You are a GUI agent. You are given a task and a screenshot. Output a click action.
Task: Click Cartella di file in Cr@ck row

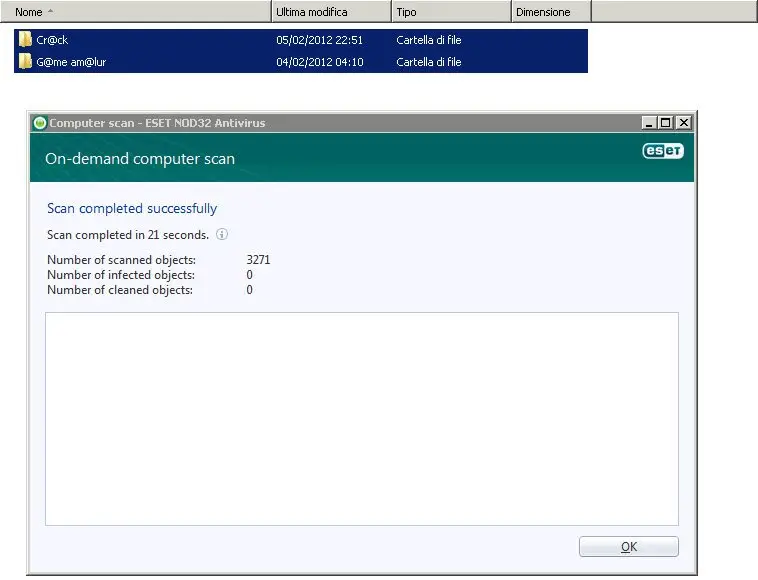click(x=429, y=40)
